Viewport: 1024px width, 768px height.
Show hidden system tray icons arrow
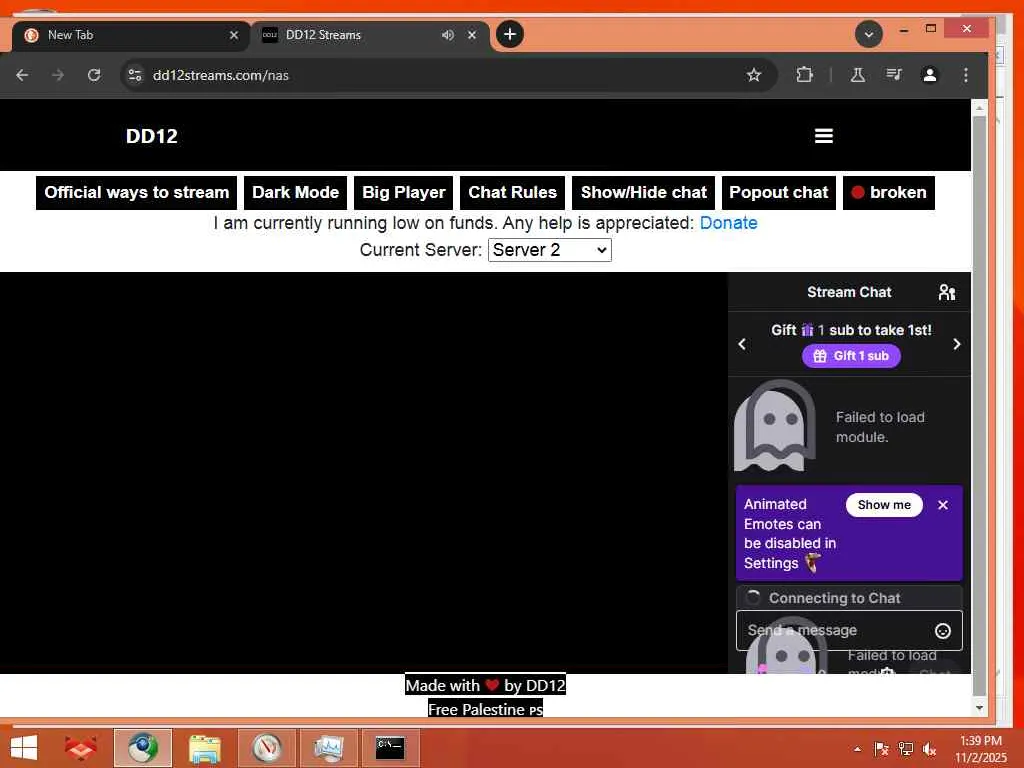coord(857,749)
